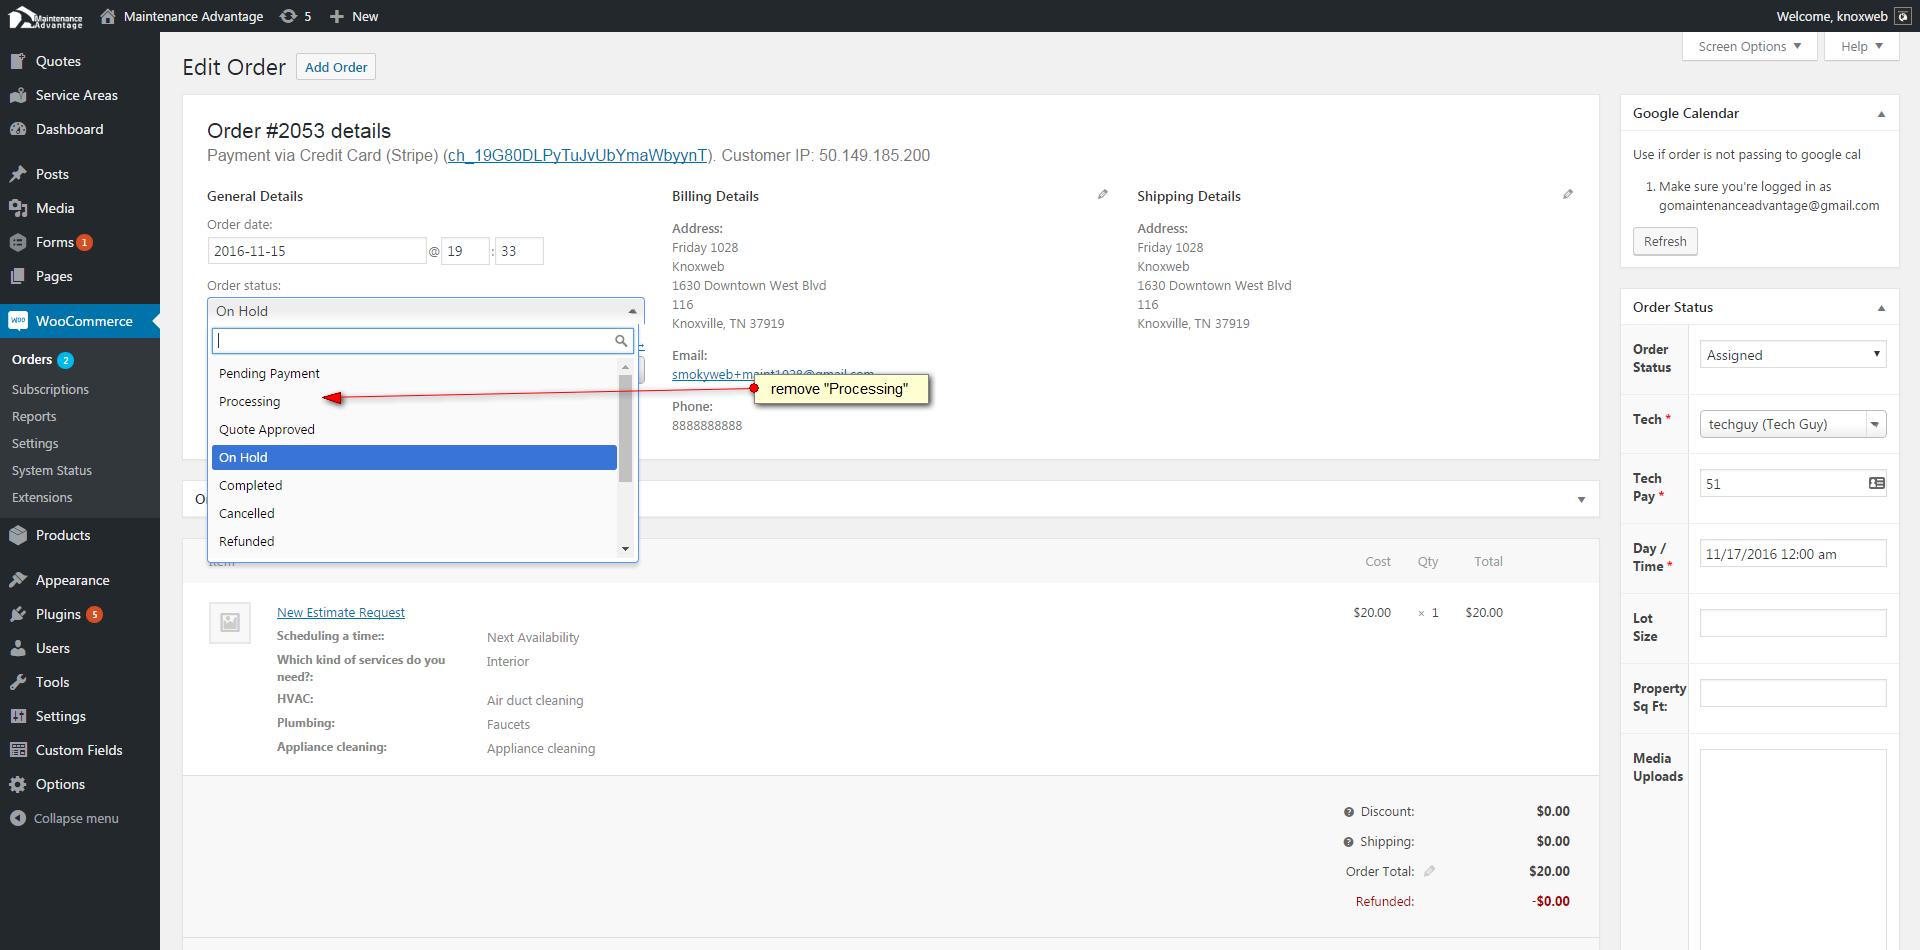The width and height of the screenshot is (1920, 950).
Task: Expand the Screen Options panel
Action: tap(1749, 47)
